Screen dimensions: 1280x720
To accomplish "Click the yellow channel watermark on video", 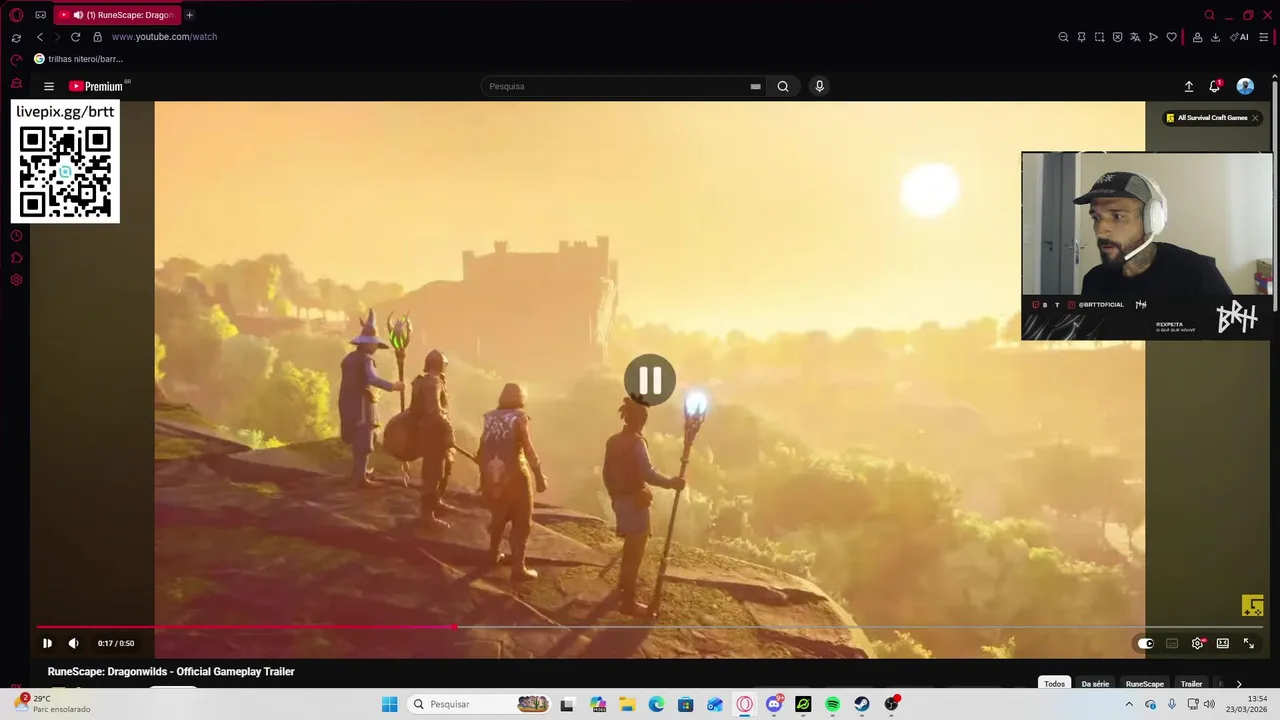I will [x=1252, y=606].
